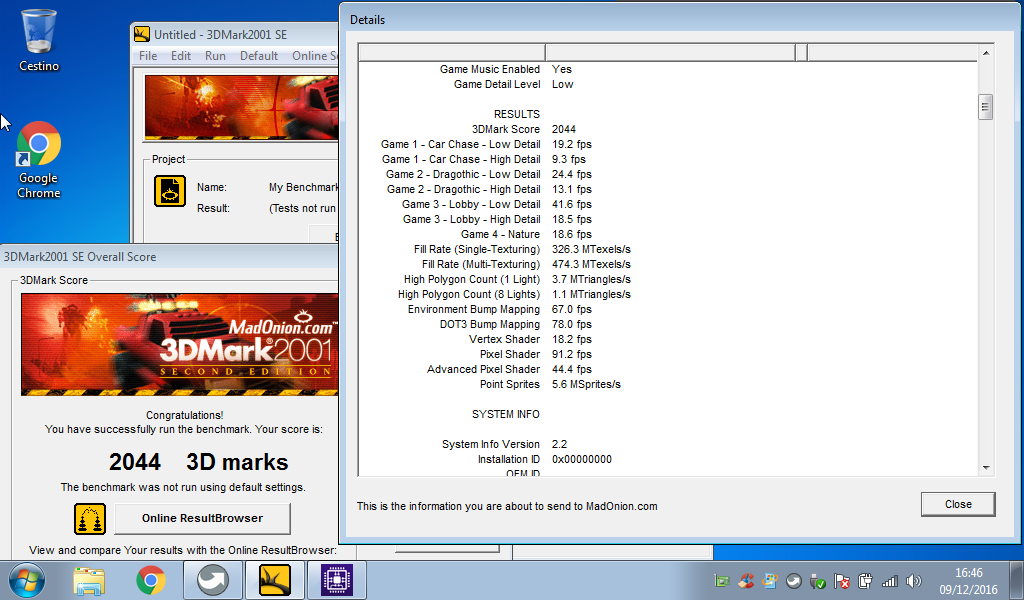Click the trees icon beside Online ResultBrowser
1024x600 pixels.
click(x=90, y=518)
